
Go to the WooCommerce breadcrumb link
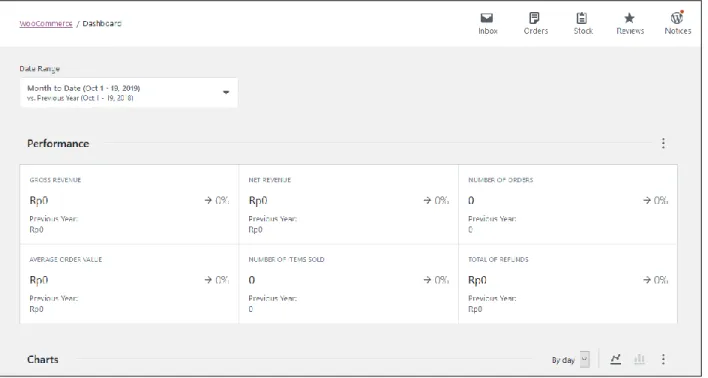(46, 23)
